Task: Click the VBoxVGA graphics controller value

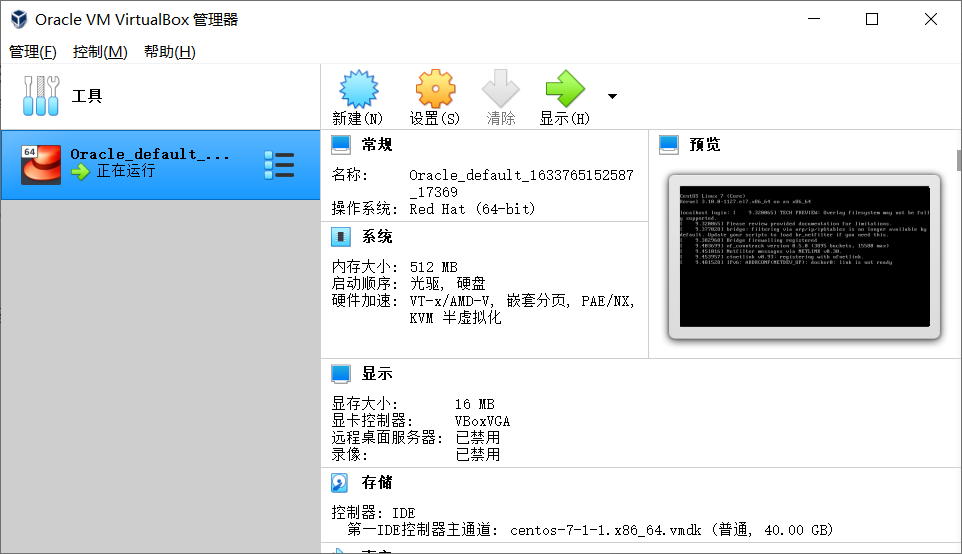Action: coord(482,421)
